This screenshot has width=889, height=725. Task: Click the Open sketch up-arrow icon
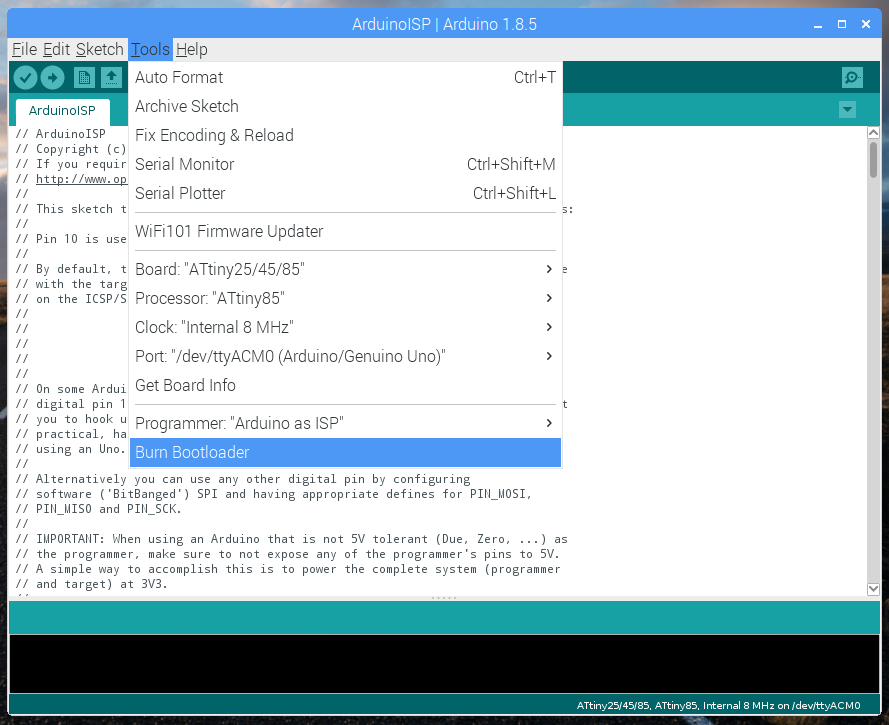(112, 77)
